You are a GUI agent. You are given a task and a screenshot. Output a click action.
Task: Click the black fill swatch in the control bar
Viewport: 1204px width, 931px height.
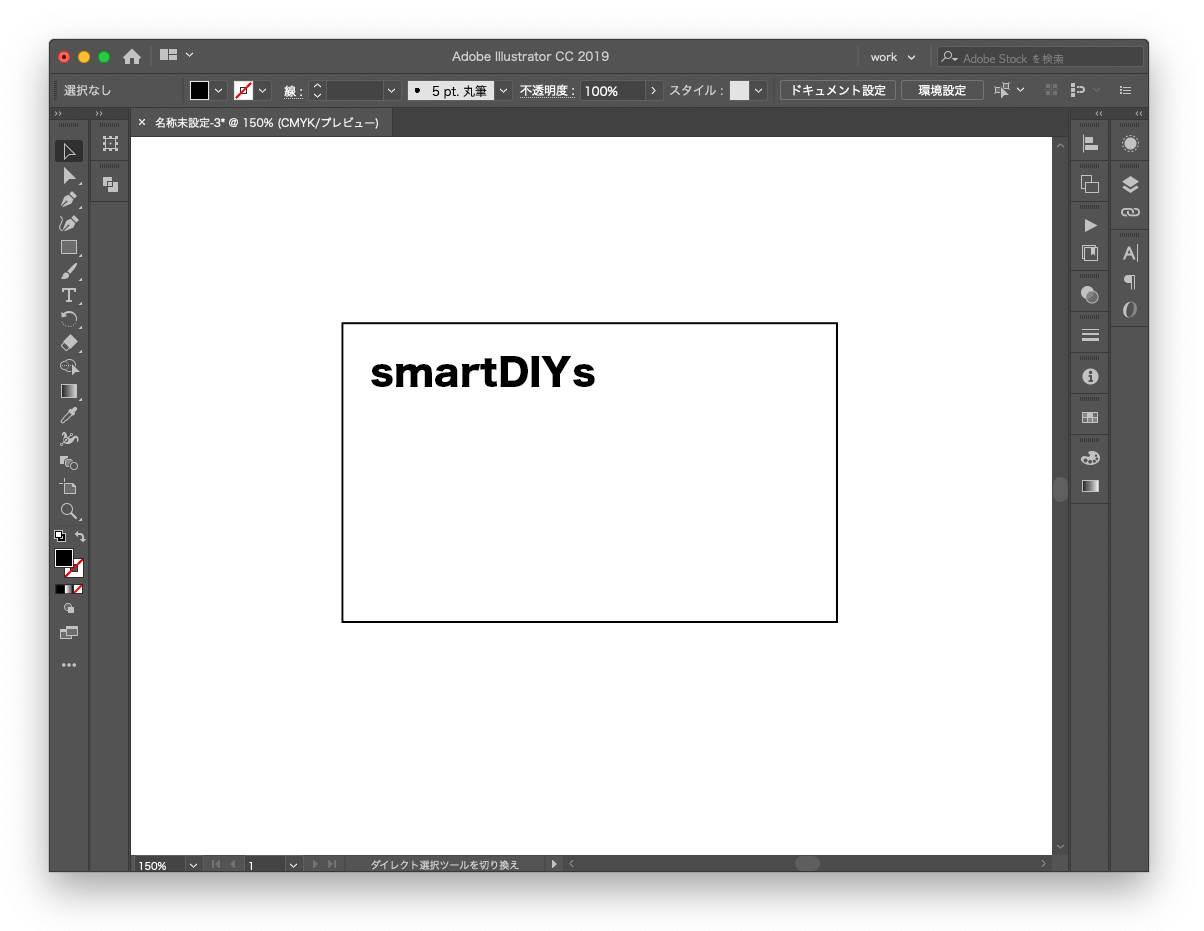click(x=200, y=91)
